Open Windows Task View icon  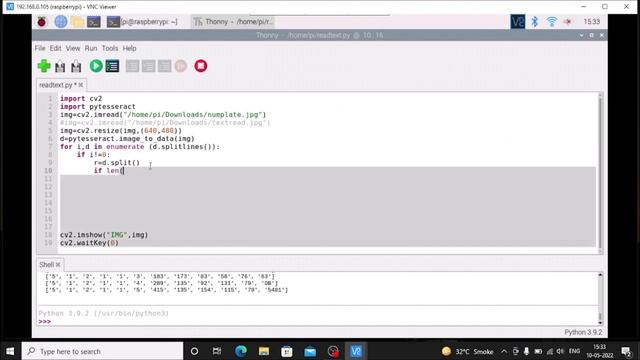coord(217,351)
